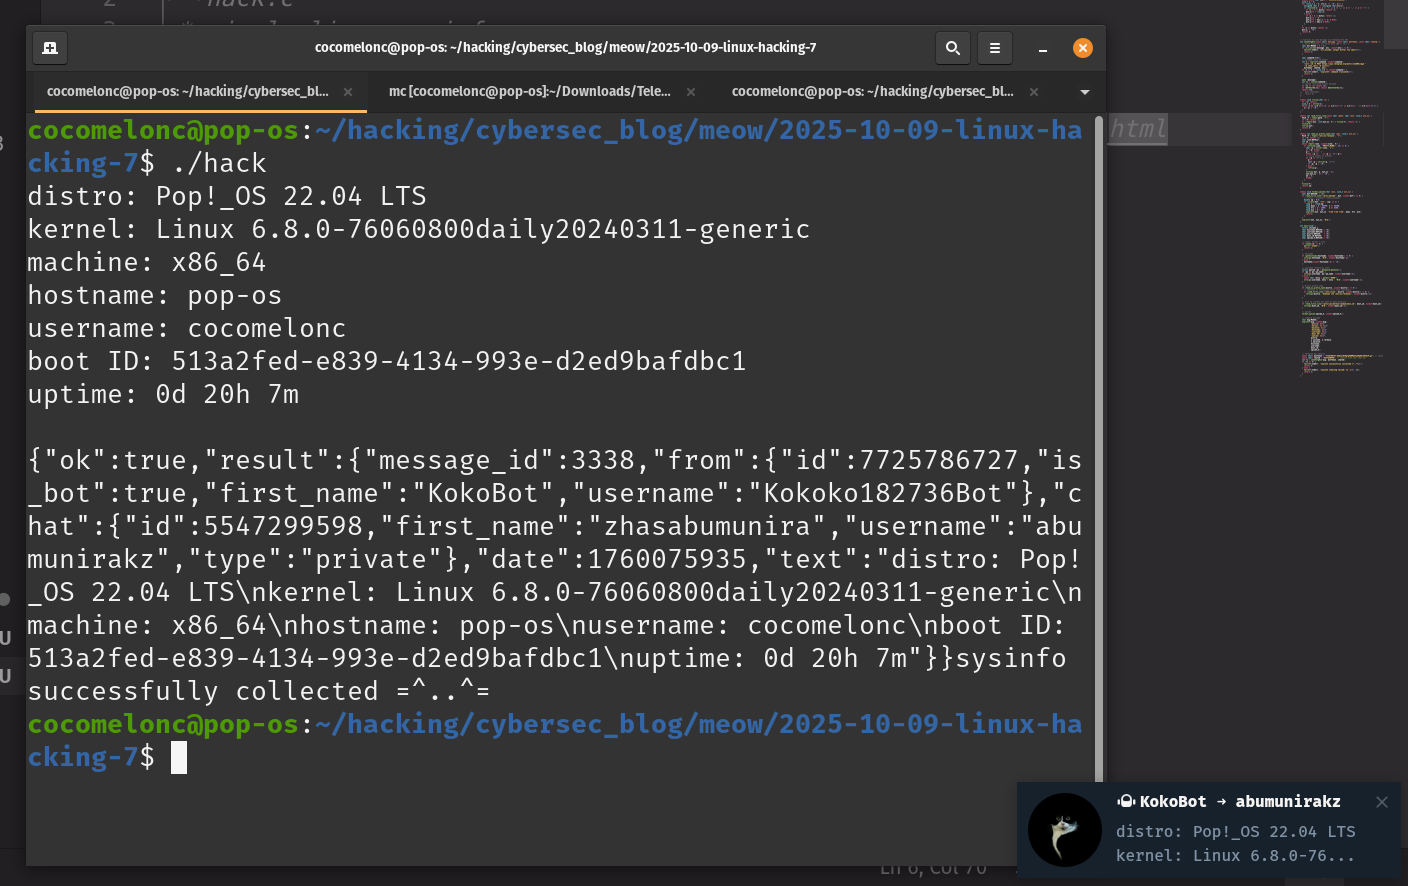Viewport: 1408px width, 886px height.
Task: Close the first cocomelonc terminal tab
Action: [x=348, y=92]
